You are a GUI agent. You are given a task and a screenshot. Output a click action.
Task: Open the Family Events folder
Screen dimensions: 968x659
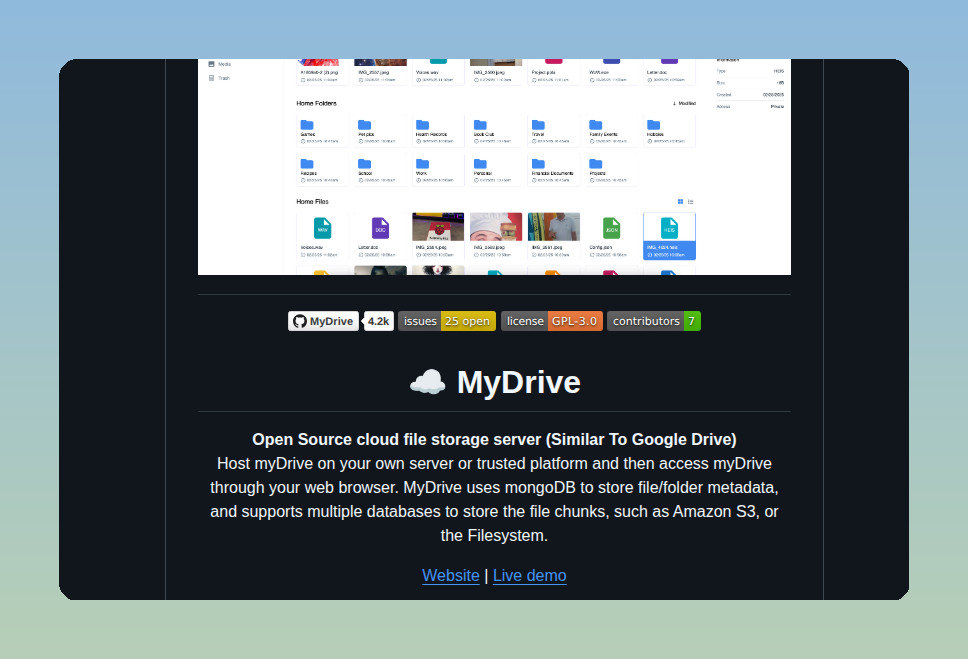[x=596, y=125]
